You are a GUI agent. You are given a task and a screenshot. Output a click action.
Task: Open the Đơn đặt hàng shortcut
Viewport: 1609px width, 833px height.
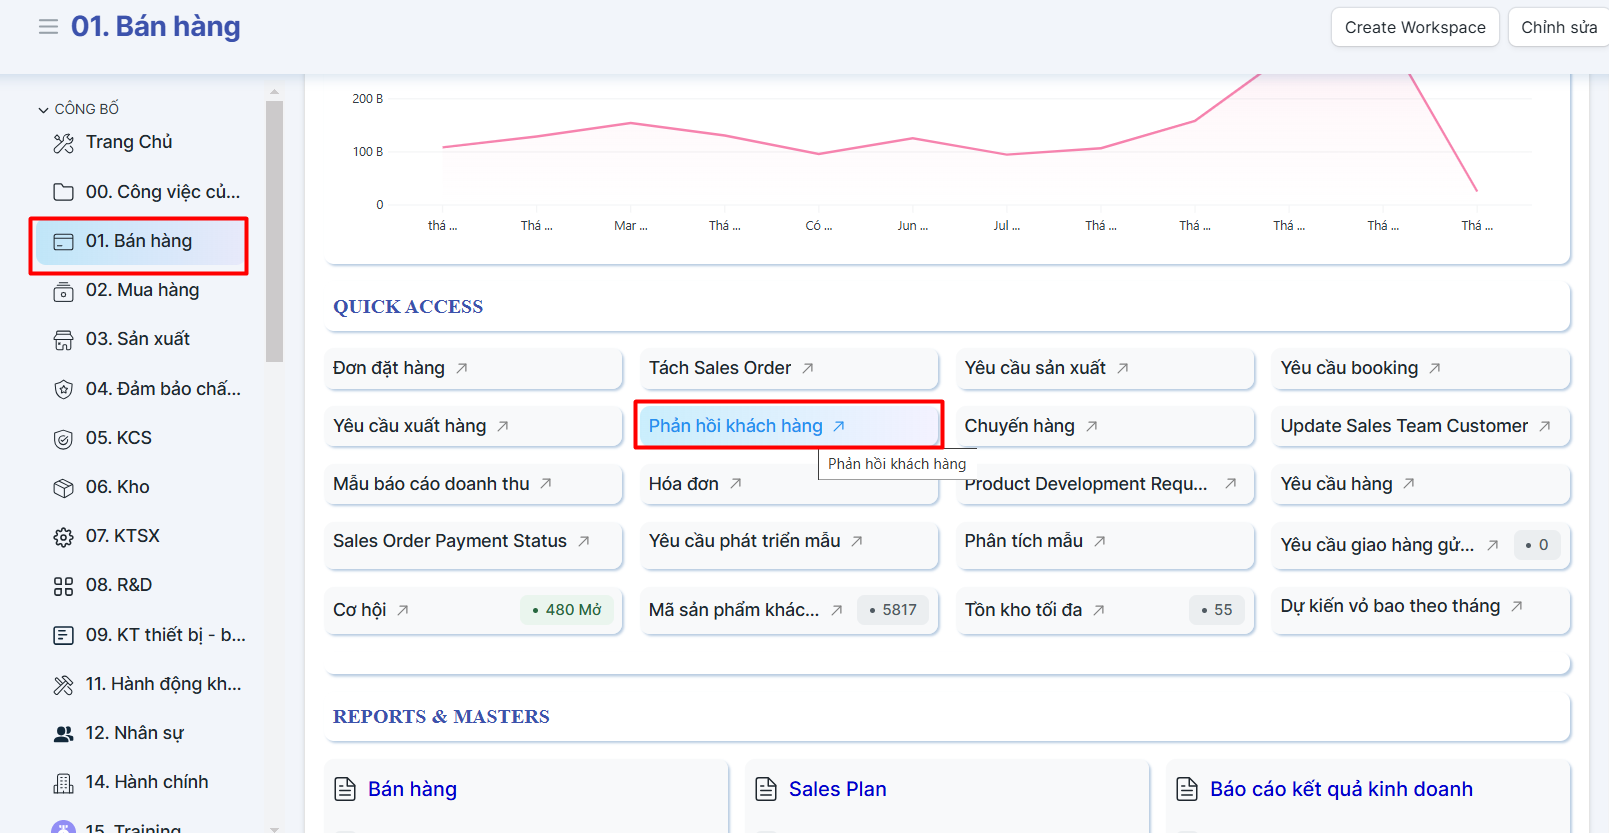click(x=389, y=368)
